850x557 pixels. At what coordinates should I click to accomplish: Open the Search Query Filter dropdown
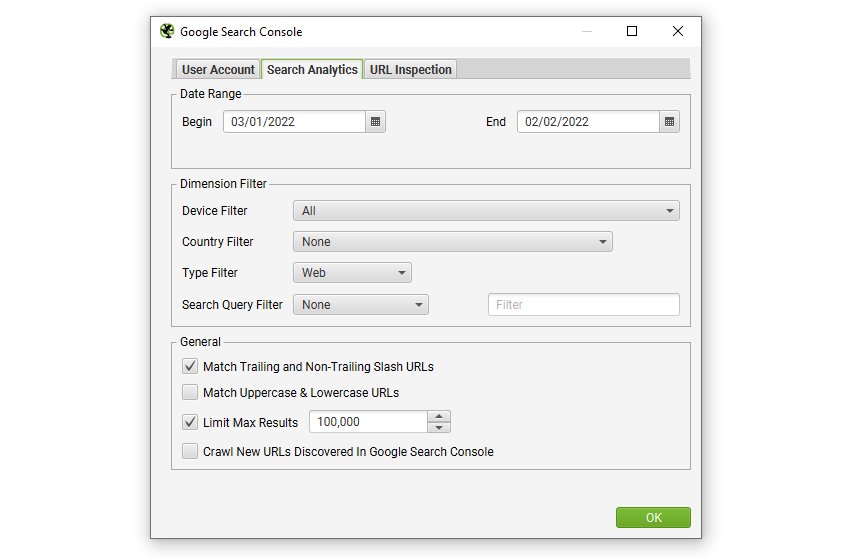pos(360,305)
